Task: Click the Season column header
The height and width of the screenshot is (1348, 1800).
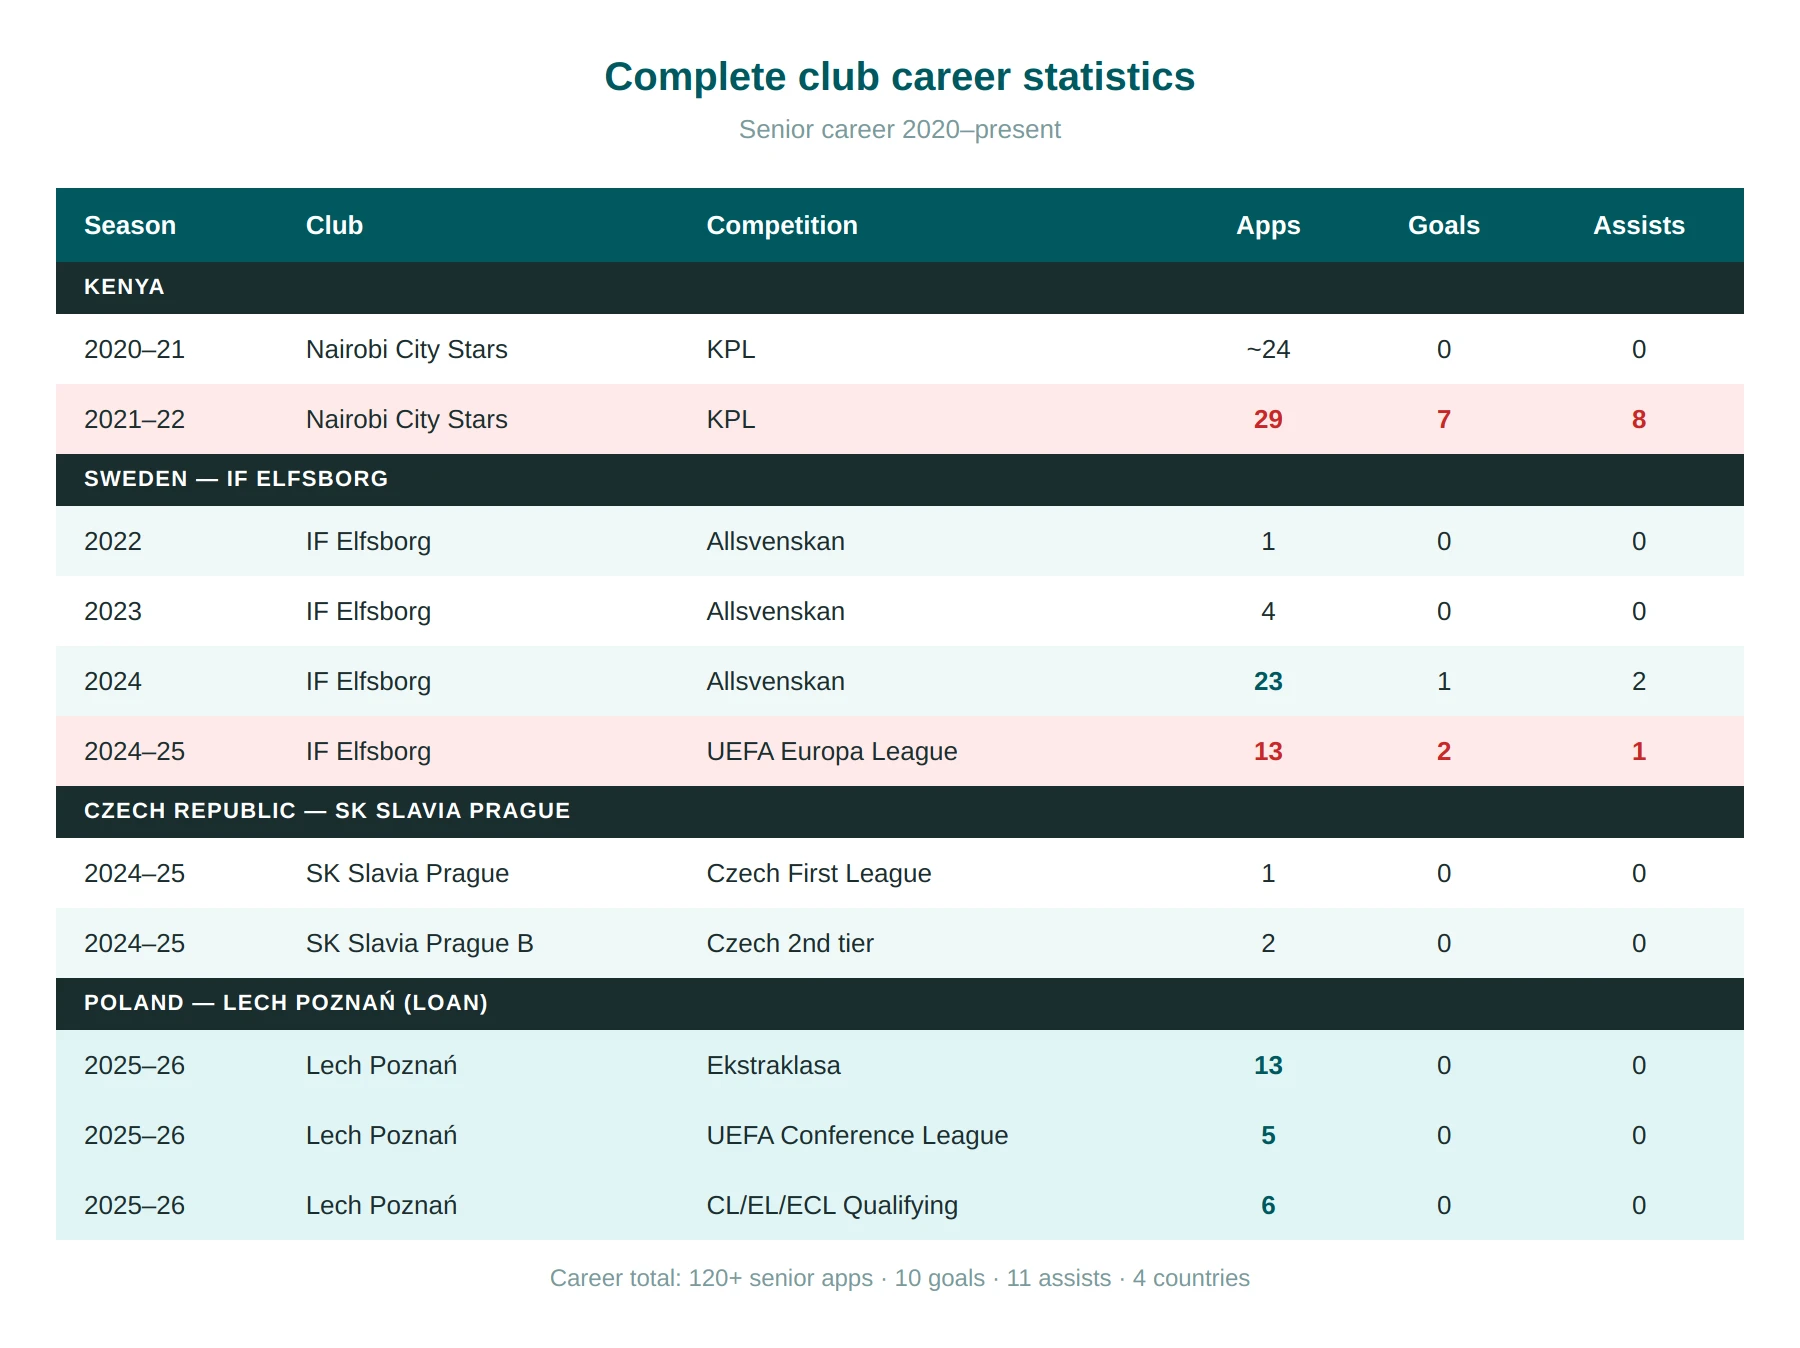Action: click(x=130, y=225)
